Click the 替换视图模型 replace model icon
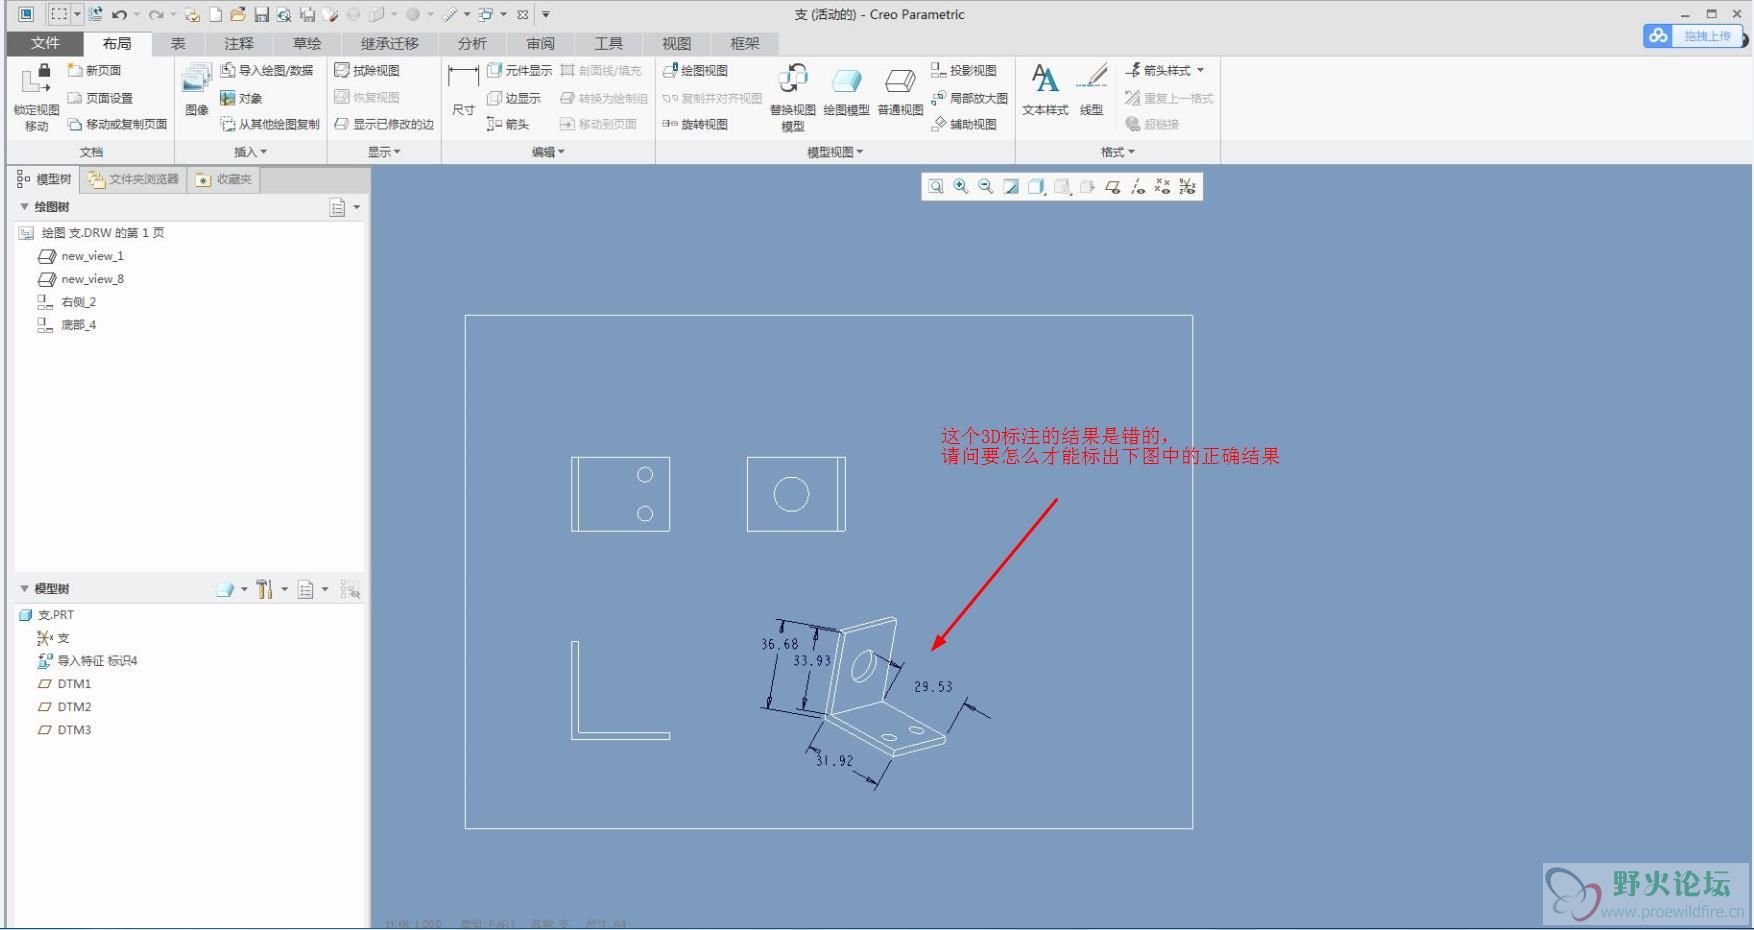 point(793,97)
